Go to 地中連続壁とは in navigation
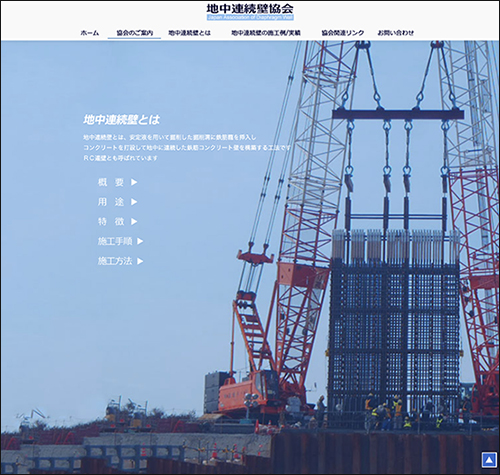The height and width of the screenshot is (475, 500). coord(189,33)
